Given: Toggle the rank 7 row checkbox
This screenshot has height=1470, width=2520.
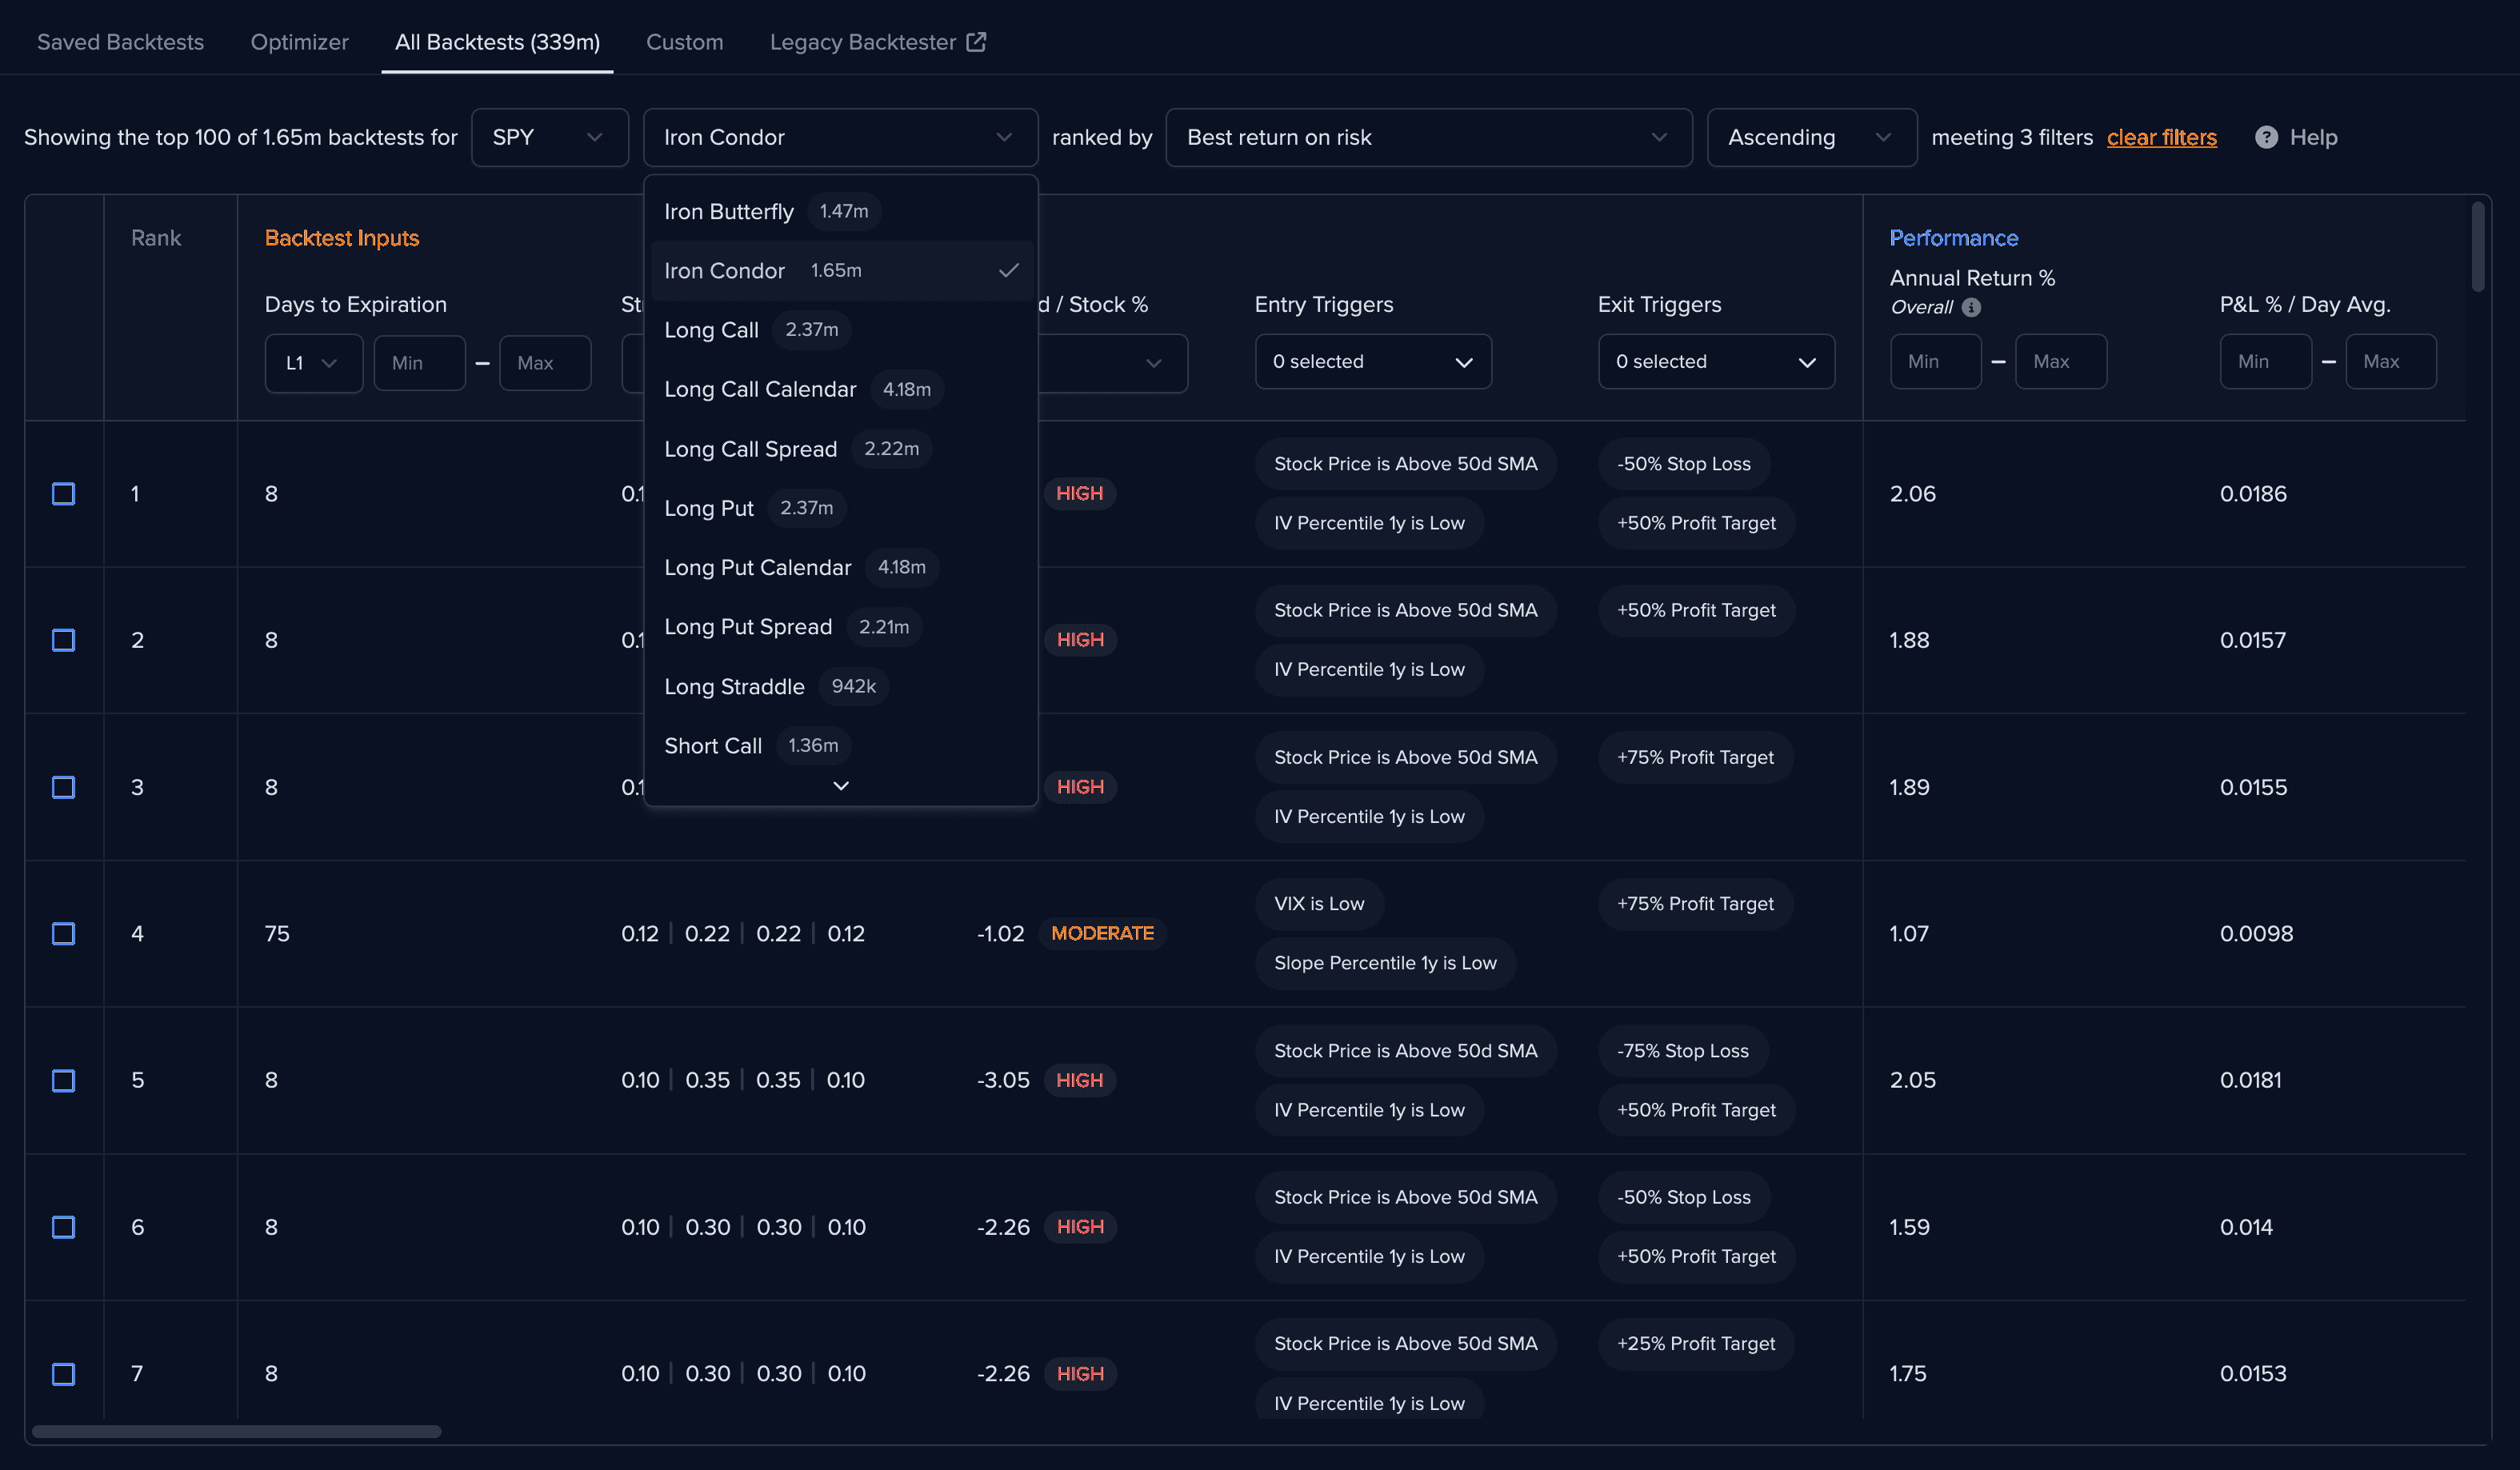Looking at the screenshot, I should (63, 1373).
